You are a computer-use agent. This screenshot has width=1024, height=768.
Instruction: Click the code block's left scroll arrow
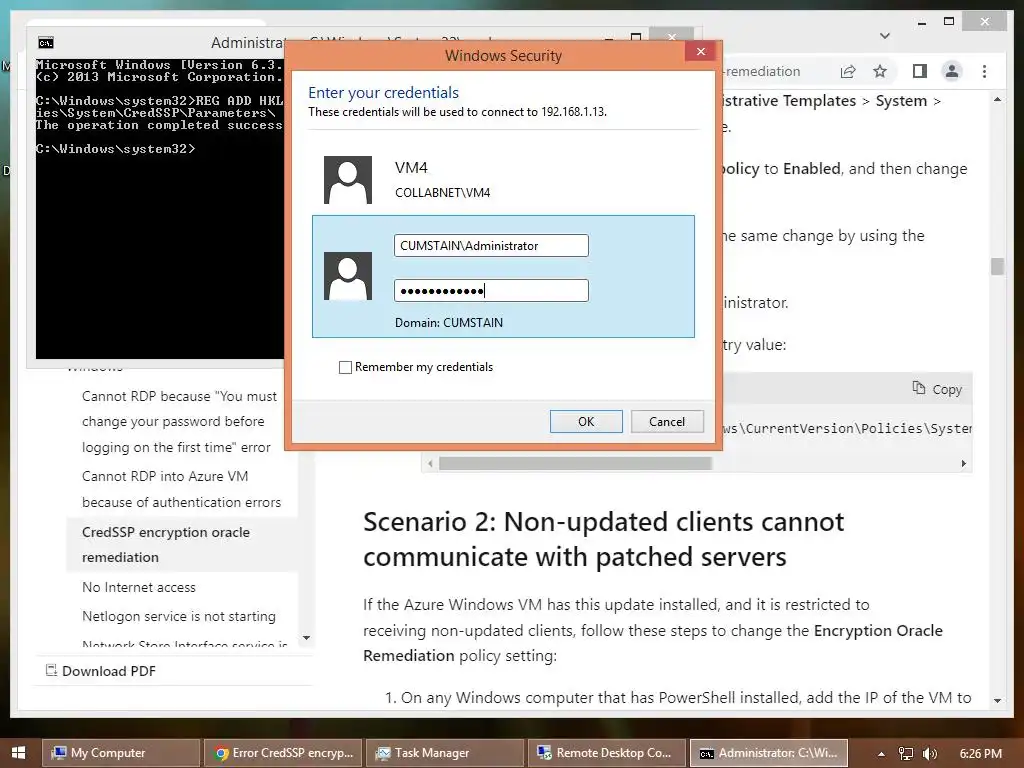pyautogui.click(x=430, y=464)
